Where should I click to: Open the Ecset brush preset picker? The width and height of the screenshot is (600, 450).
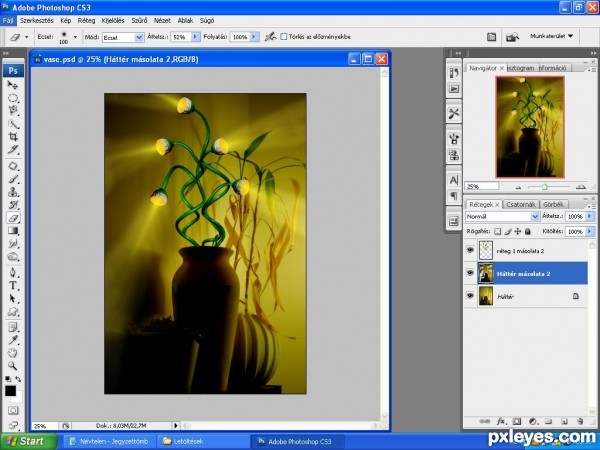(75, 37)
